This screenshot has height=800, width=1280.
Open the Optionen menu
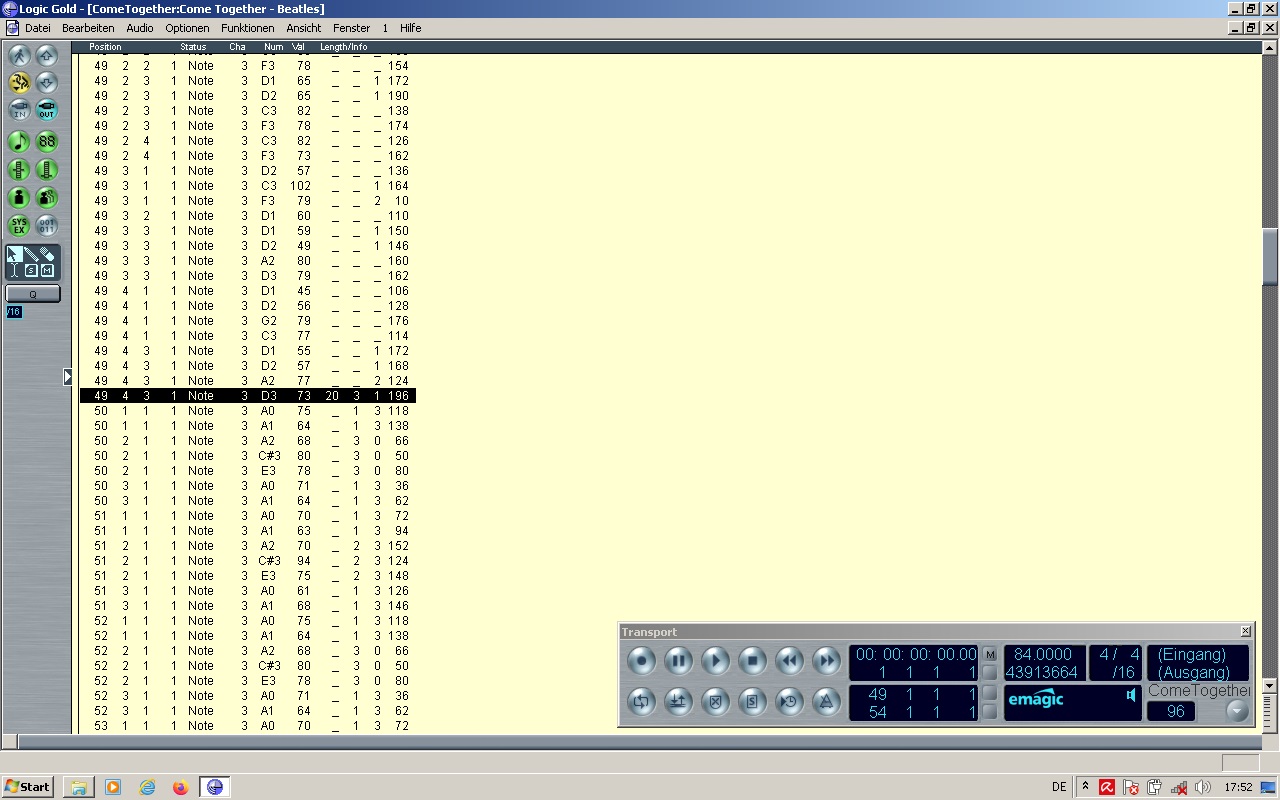[x=187, y=28]
